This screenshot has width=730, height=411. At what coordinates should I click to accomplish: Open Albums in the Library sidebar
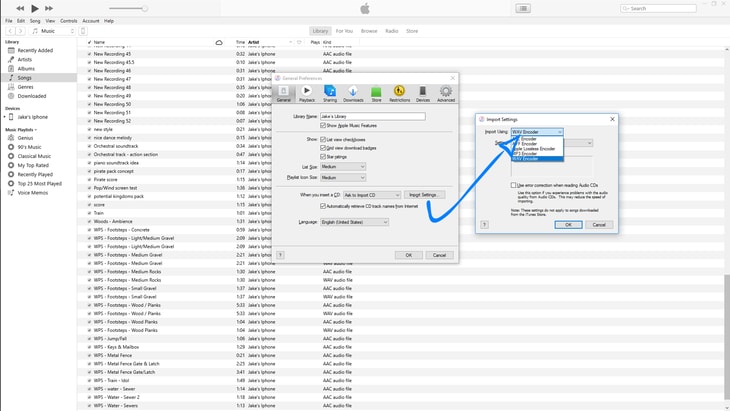[x=26, y=68]
